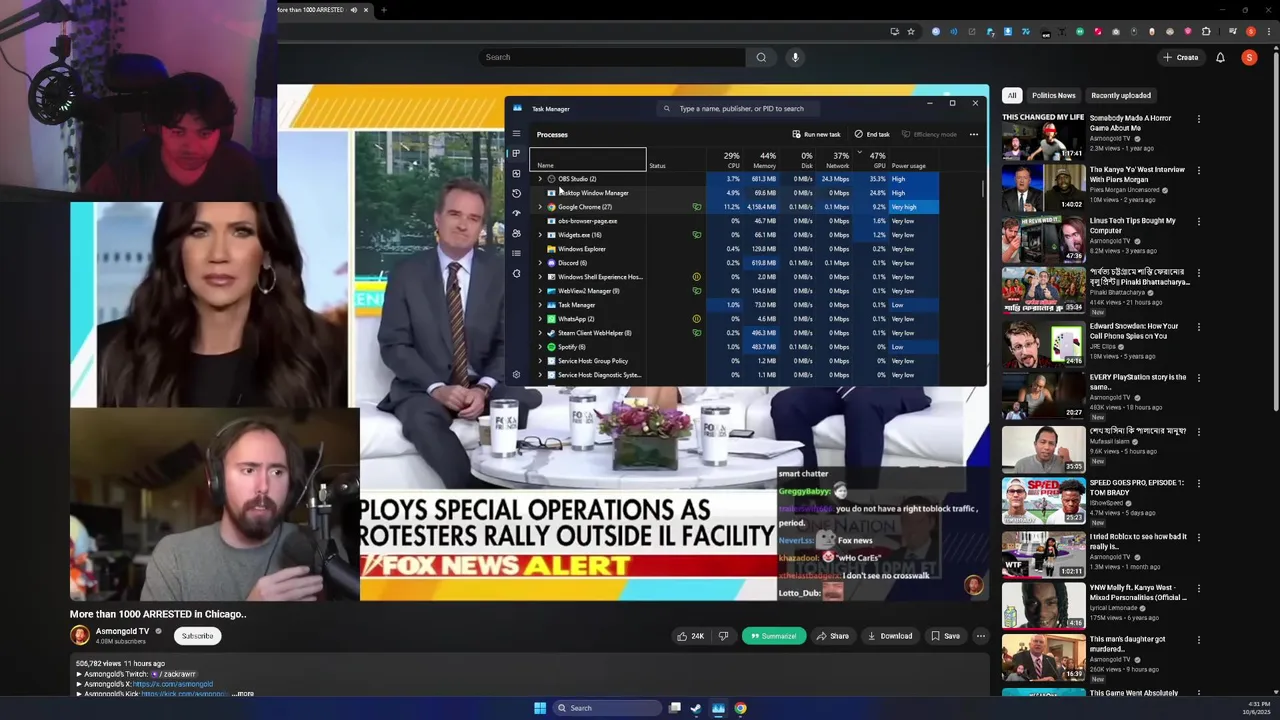Viewport: 1280px width, 720px height.
Task: Open Startup apps page in Task Manager sidebar
Action: (x=516, y=213)
